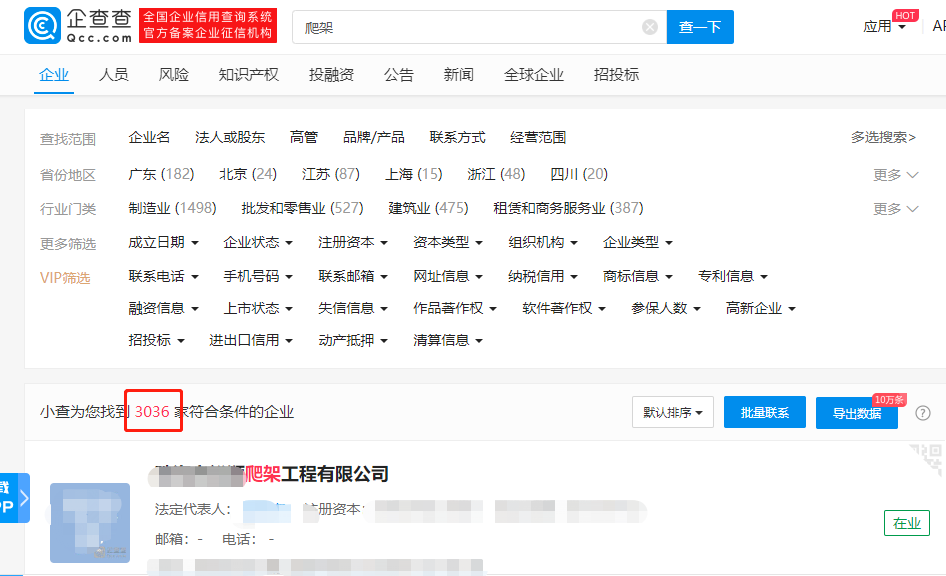
Task: Open the 应用 menu in the header
Action: tap(878, 27)
